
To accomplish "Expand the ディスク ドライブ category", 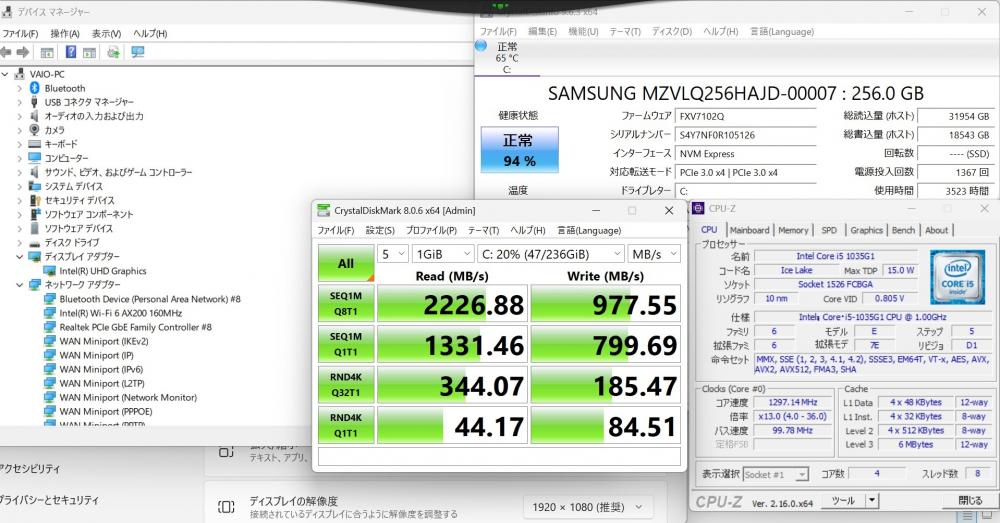I will pos(20,242).
